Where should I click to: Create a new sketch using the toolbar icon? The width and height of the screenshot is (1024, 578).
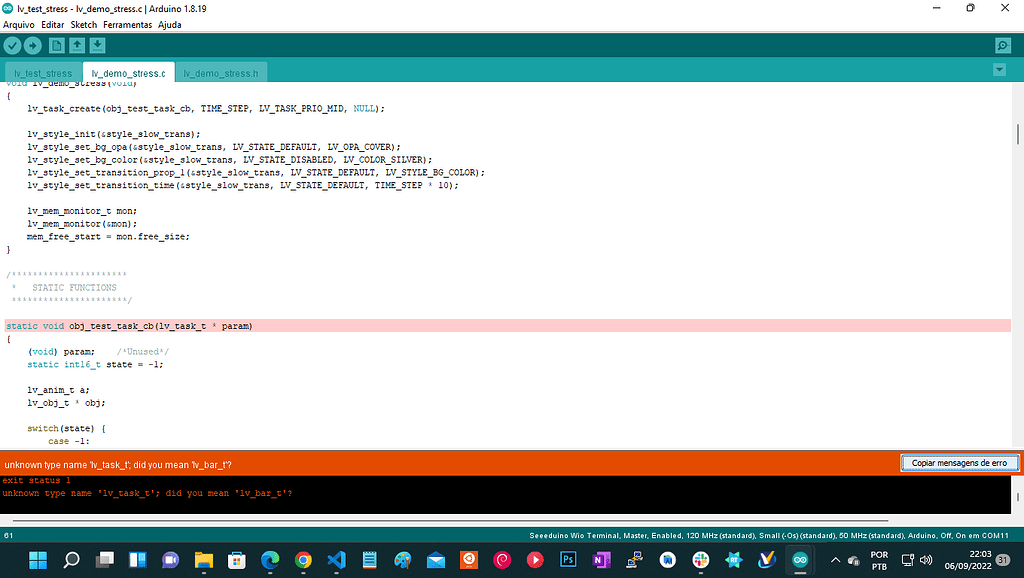(x=56, y=44)
